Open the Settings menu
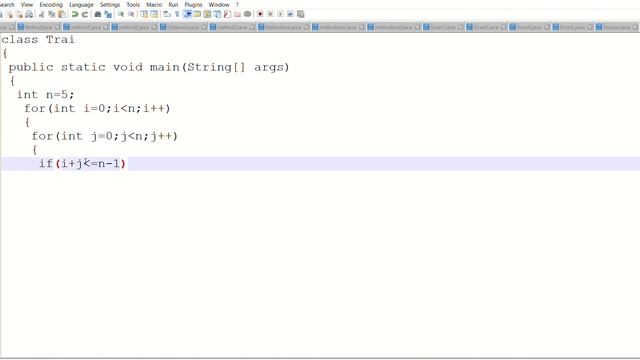 pyautogui.click(x=110, y=4)
